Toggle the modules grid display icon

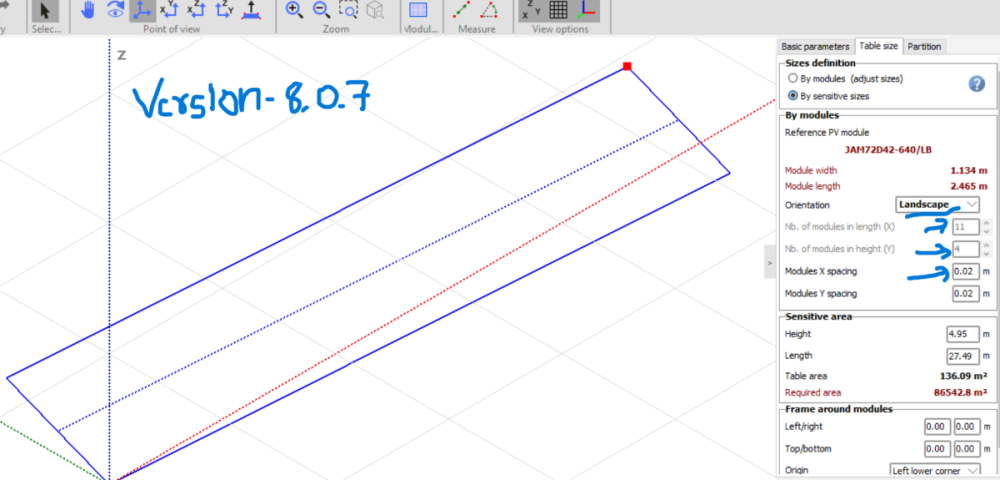point(418,11)
